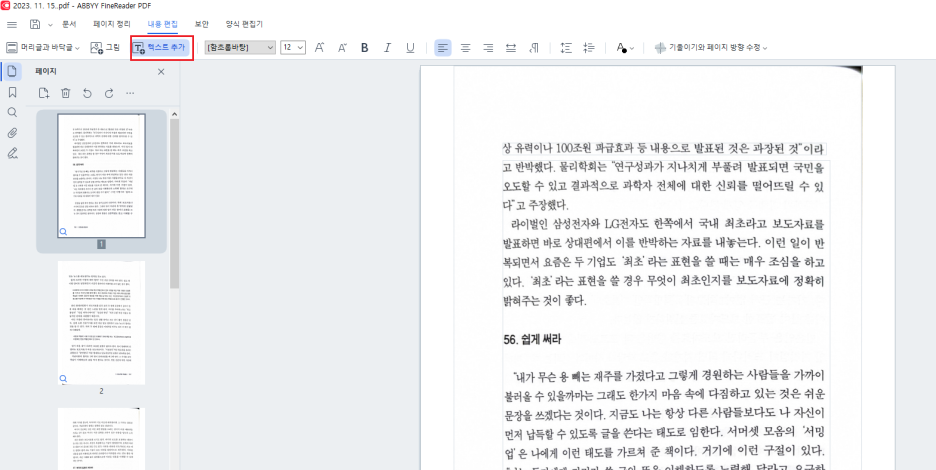The height and width of the screenshot is (470, 936).
Task: Click the ABBYY FineReader app icon in title bar
Action: pos(5,5)
